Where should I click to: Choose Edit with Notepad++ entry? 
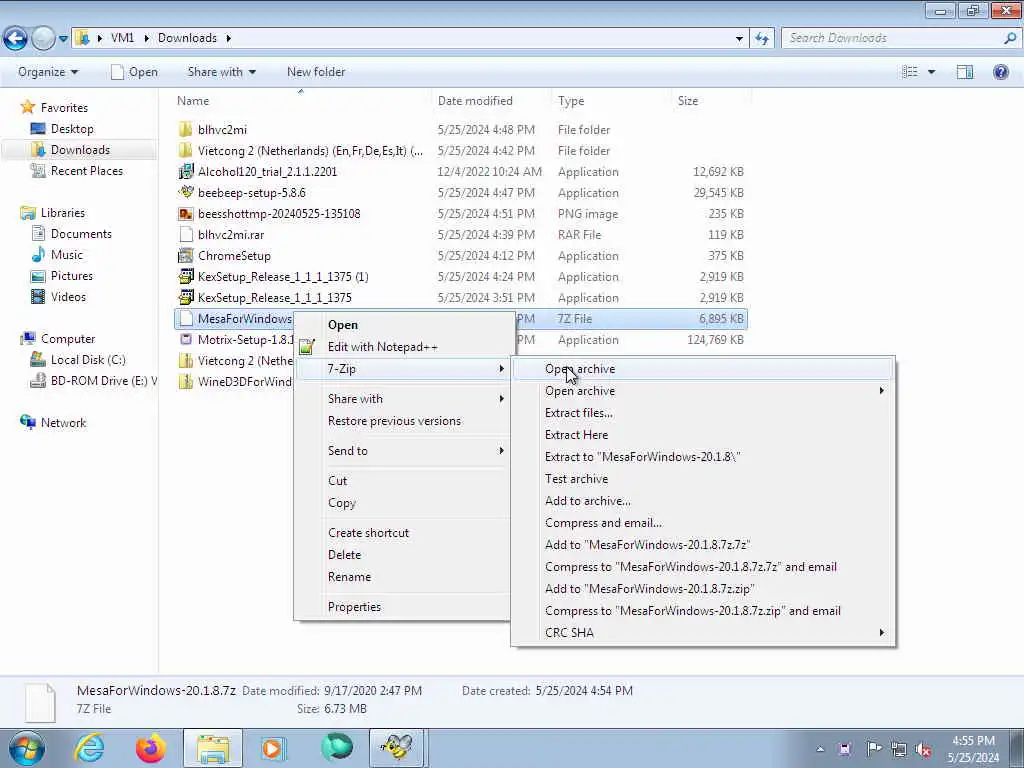(383, 347)
